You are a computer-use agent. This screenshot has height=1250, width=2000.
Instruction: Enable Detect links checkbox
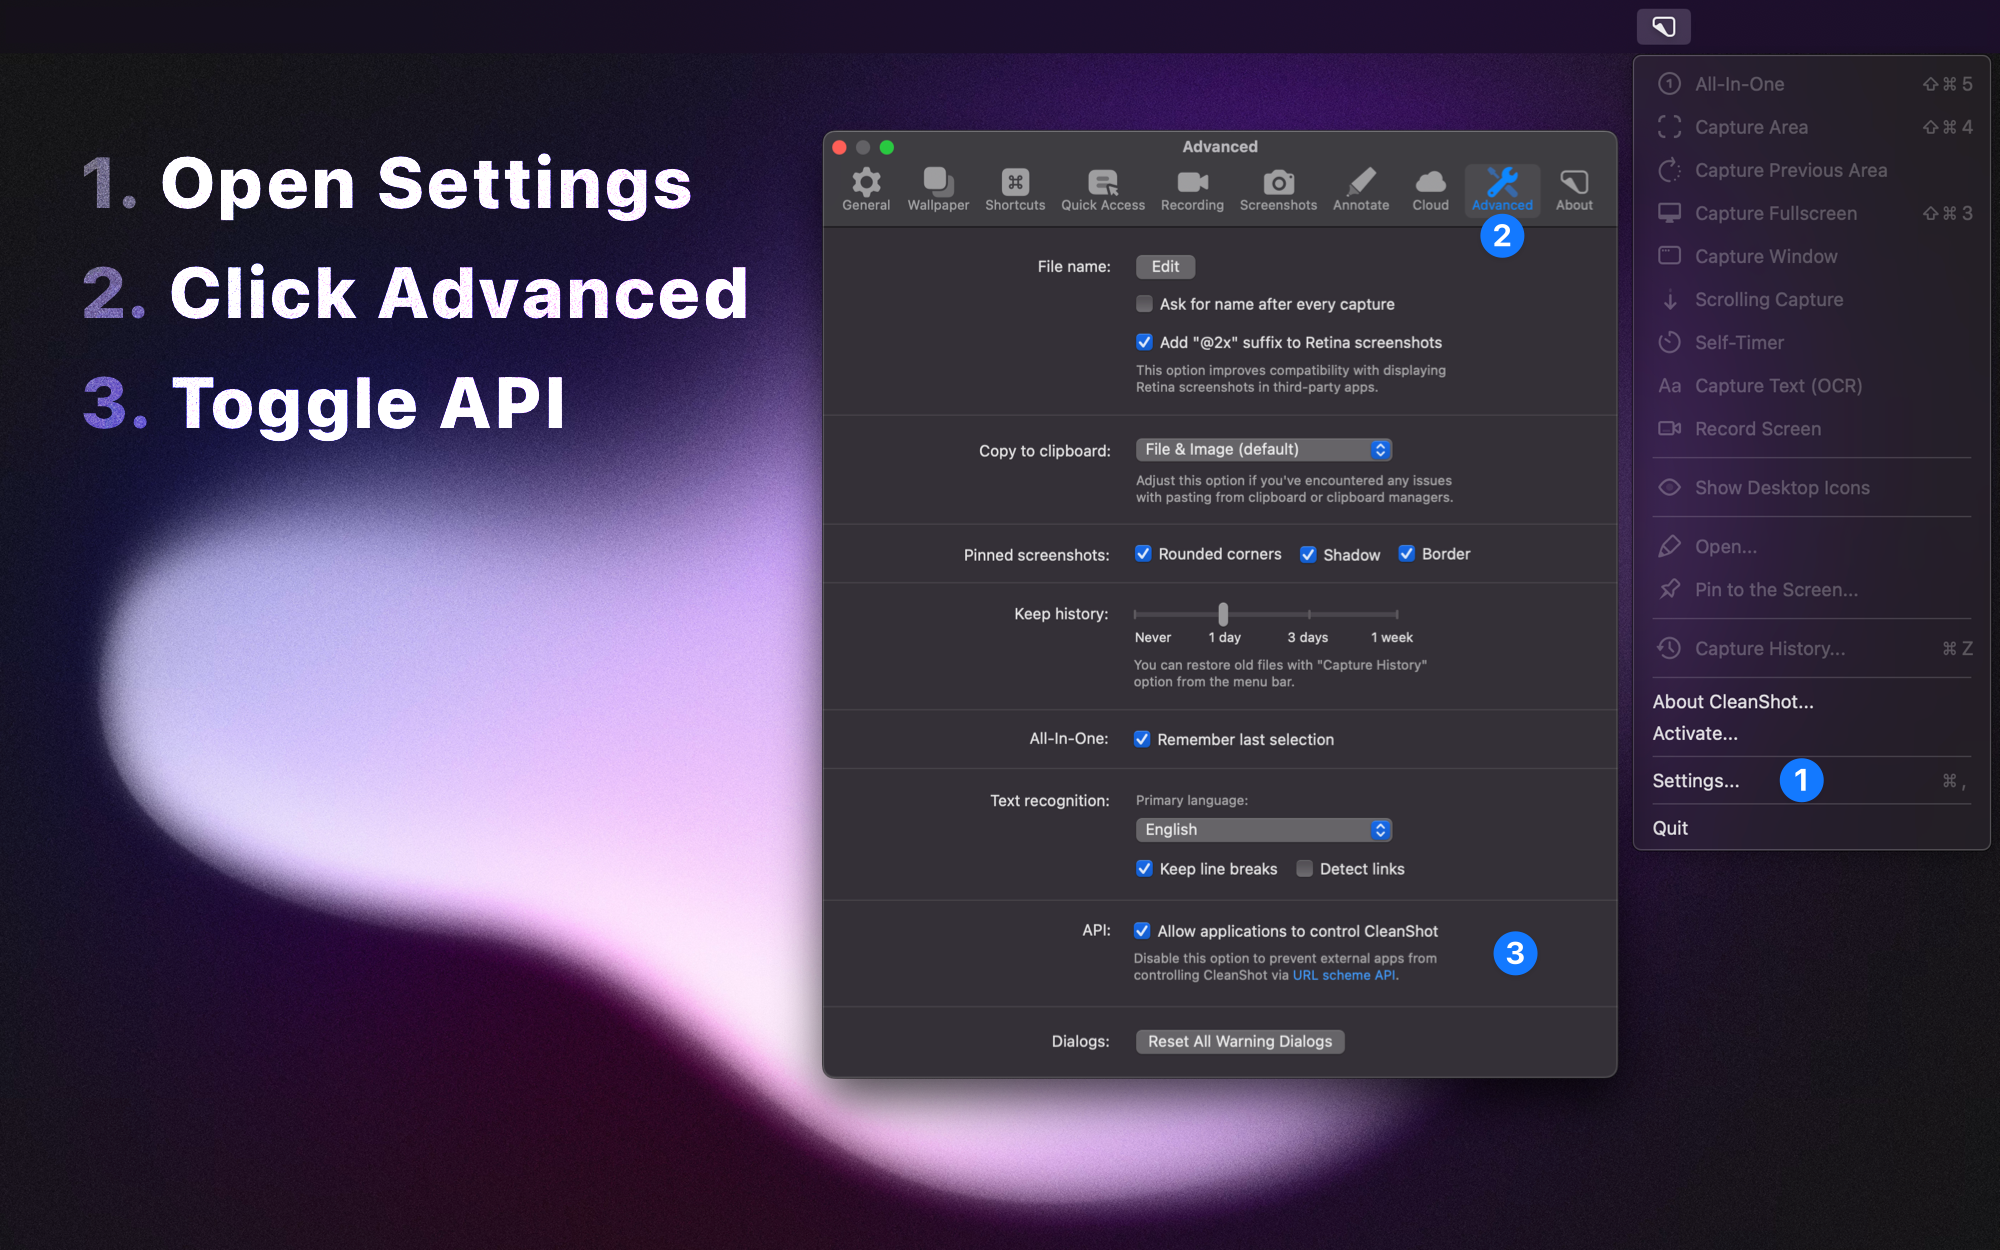pos(1304,868)
